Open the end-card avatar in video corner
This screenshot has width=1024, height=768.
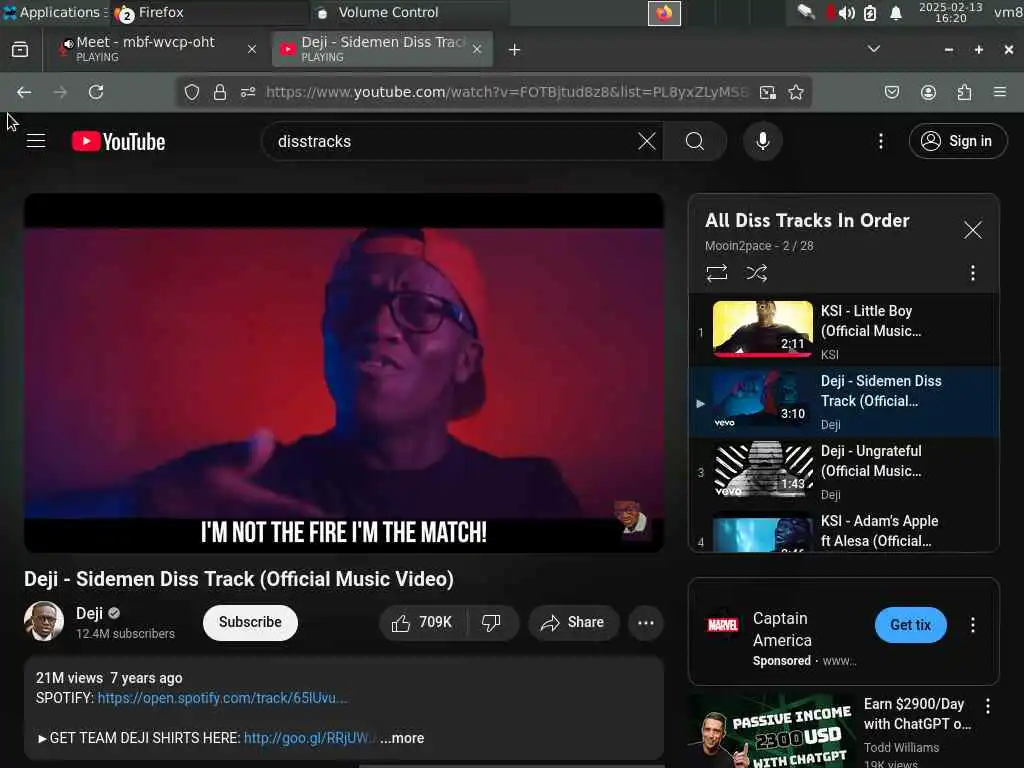click(x=630, y=519)
